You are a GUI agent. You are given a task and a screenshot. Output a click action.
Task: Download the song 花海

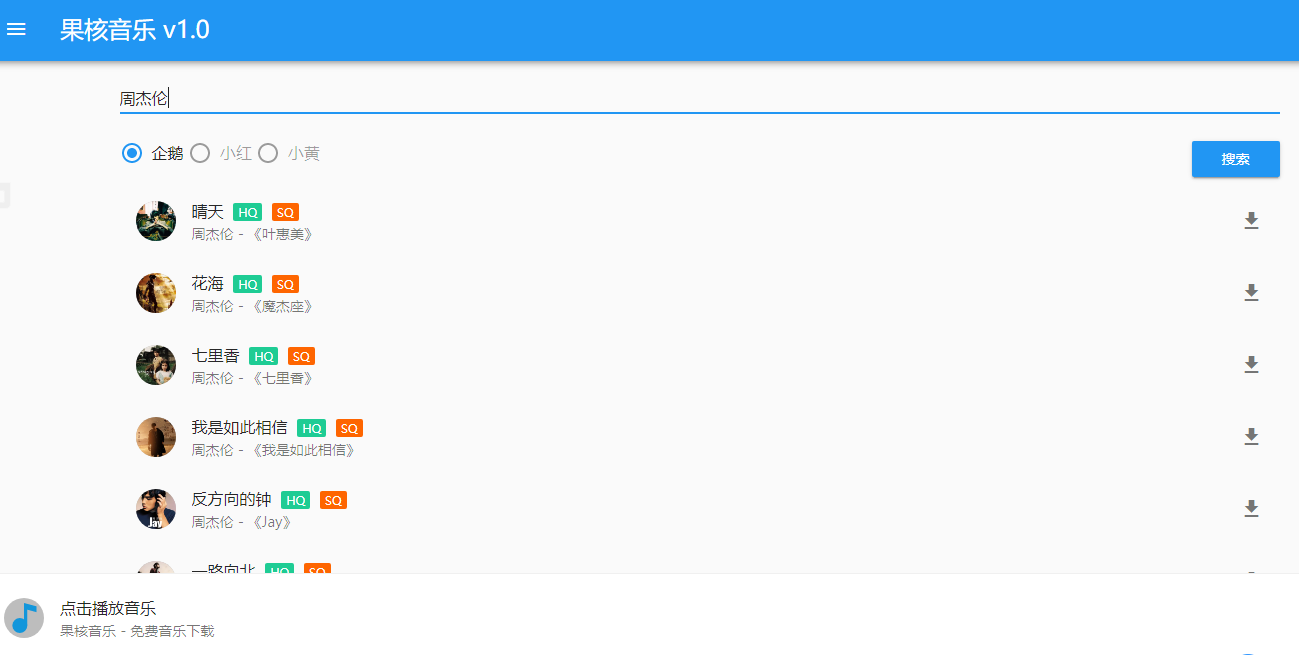coord(1251,293)
